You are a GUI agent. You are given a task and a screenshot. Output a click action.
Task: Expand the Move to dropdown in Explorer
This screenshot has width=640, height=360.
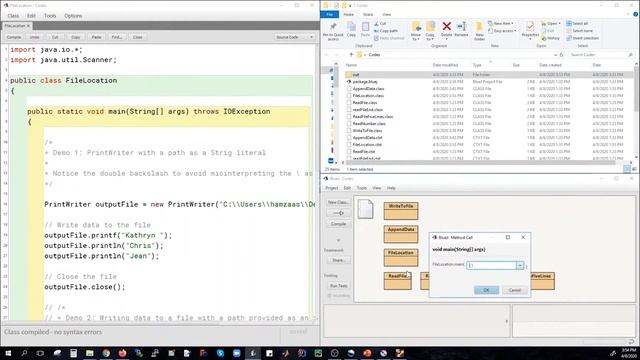coord(416,37)
